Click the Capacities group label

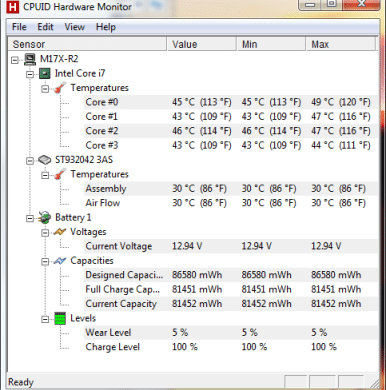pos(92,261)
